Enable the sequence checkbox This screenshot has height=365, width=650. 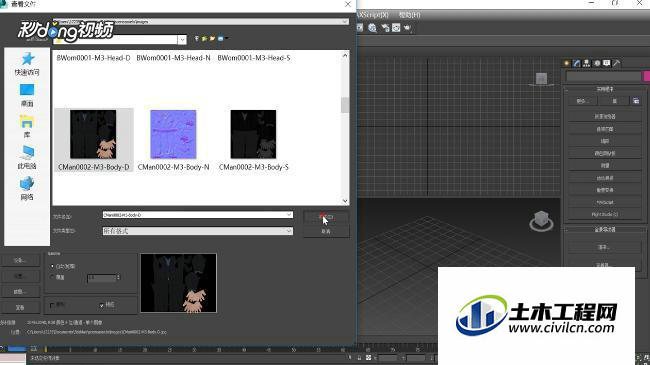point(52,305)
